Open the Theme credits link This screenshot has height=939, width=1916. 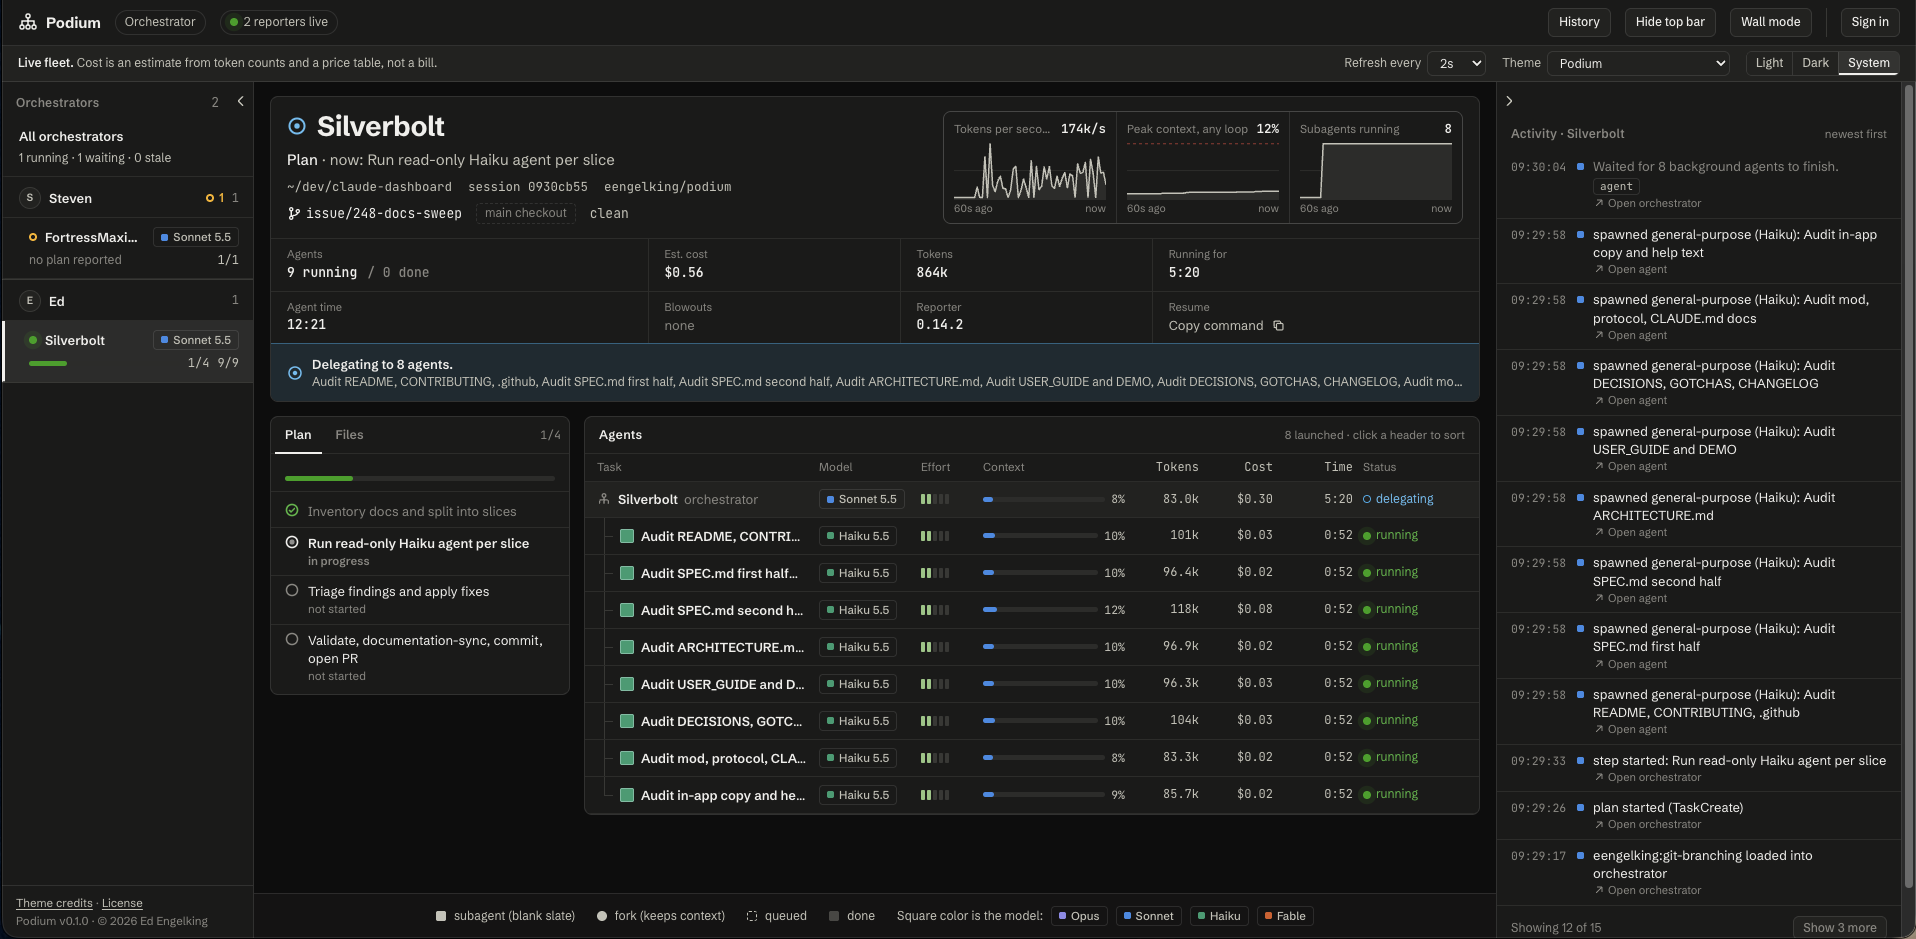(54, 903)
